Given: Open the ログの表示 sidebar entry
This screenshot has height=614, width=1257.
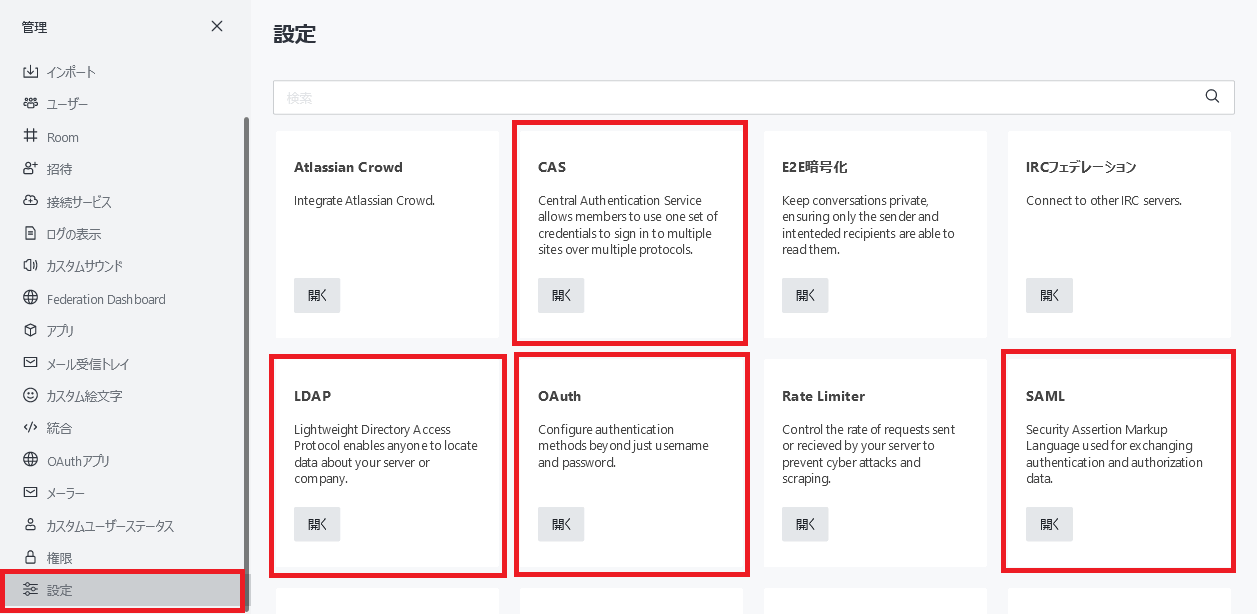Looking at the screenshot, I should 74,234.
